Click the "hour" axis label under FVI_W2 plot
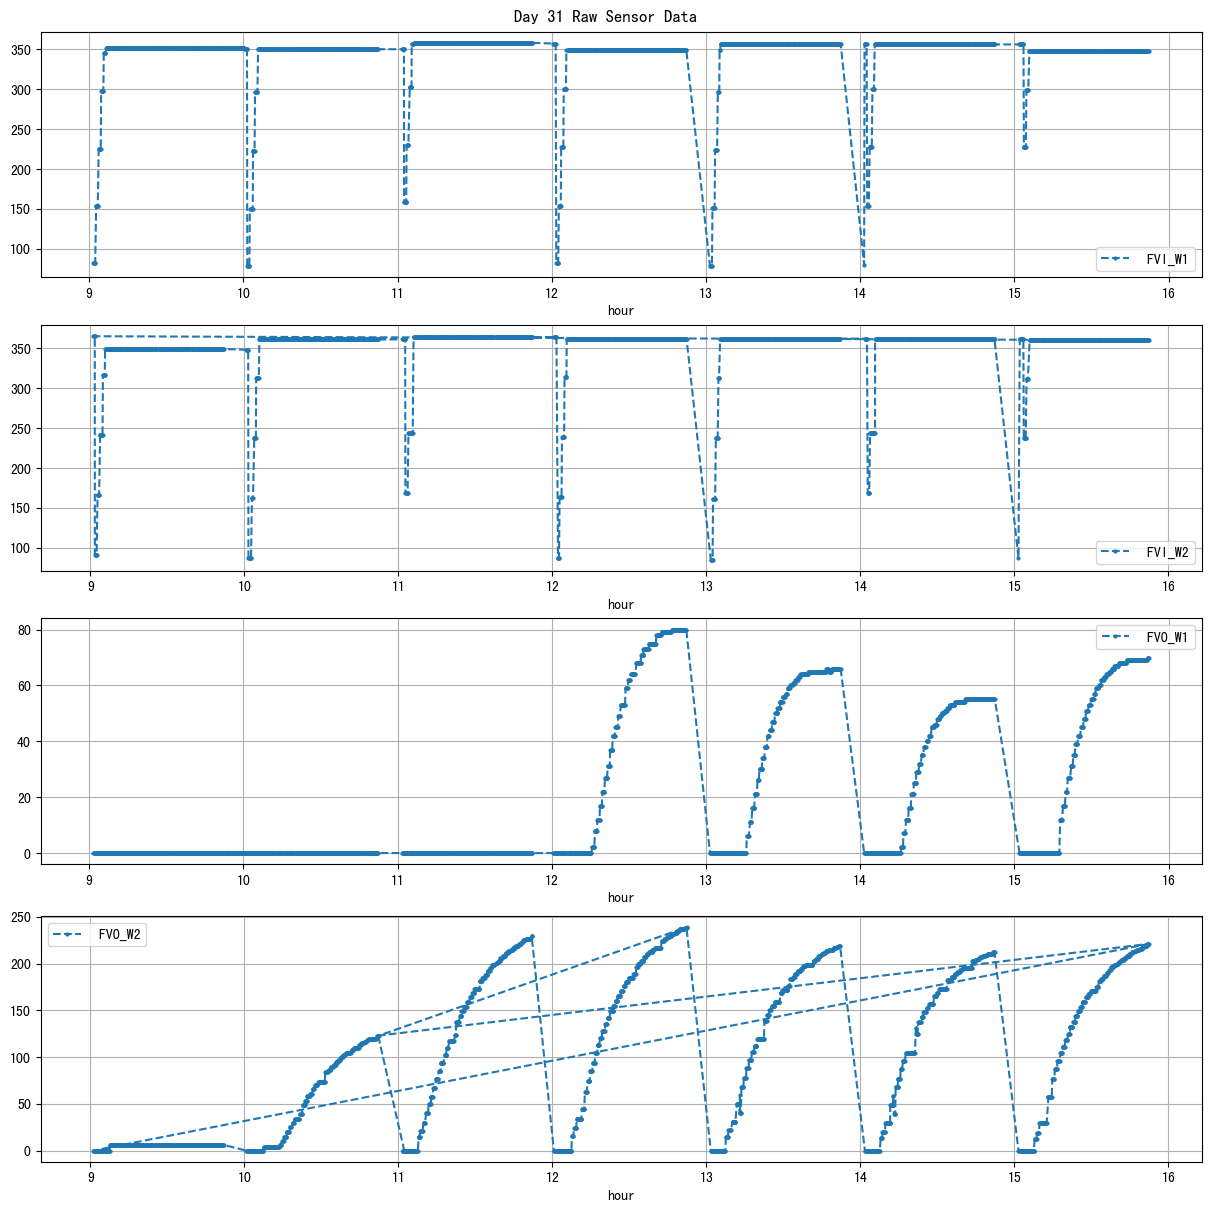Screen dimensions: 1211x1211 [x=621, y=604]
